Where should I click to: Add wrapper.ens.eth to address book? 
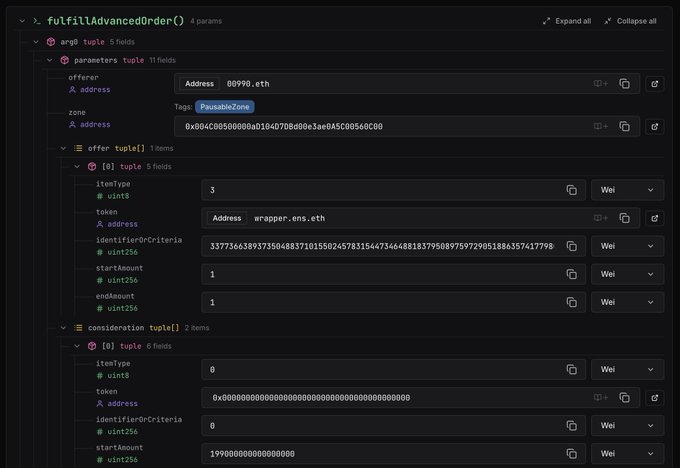601,218
